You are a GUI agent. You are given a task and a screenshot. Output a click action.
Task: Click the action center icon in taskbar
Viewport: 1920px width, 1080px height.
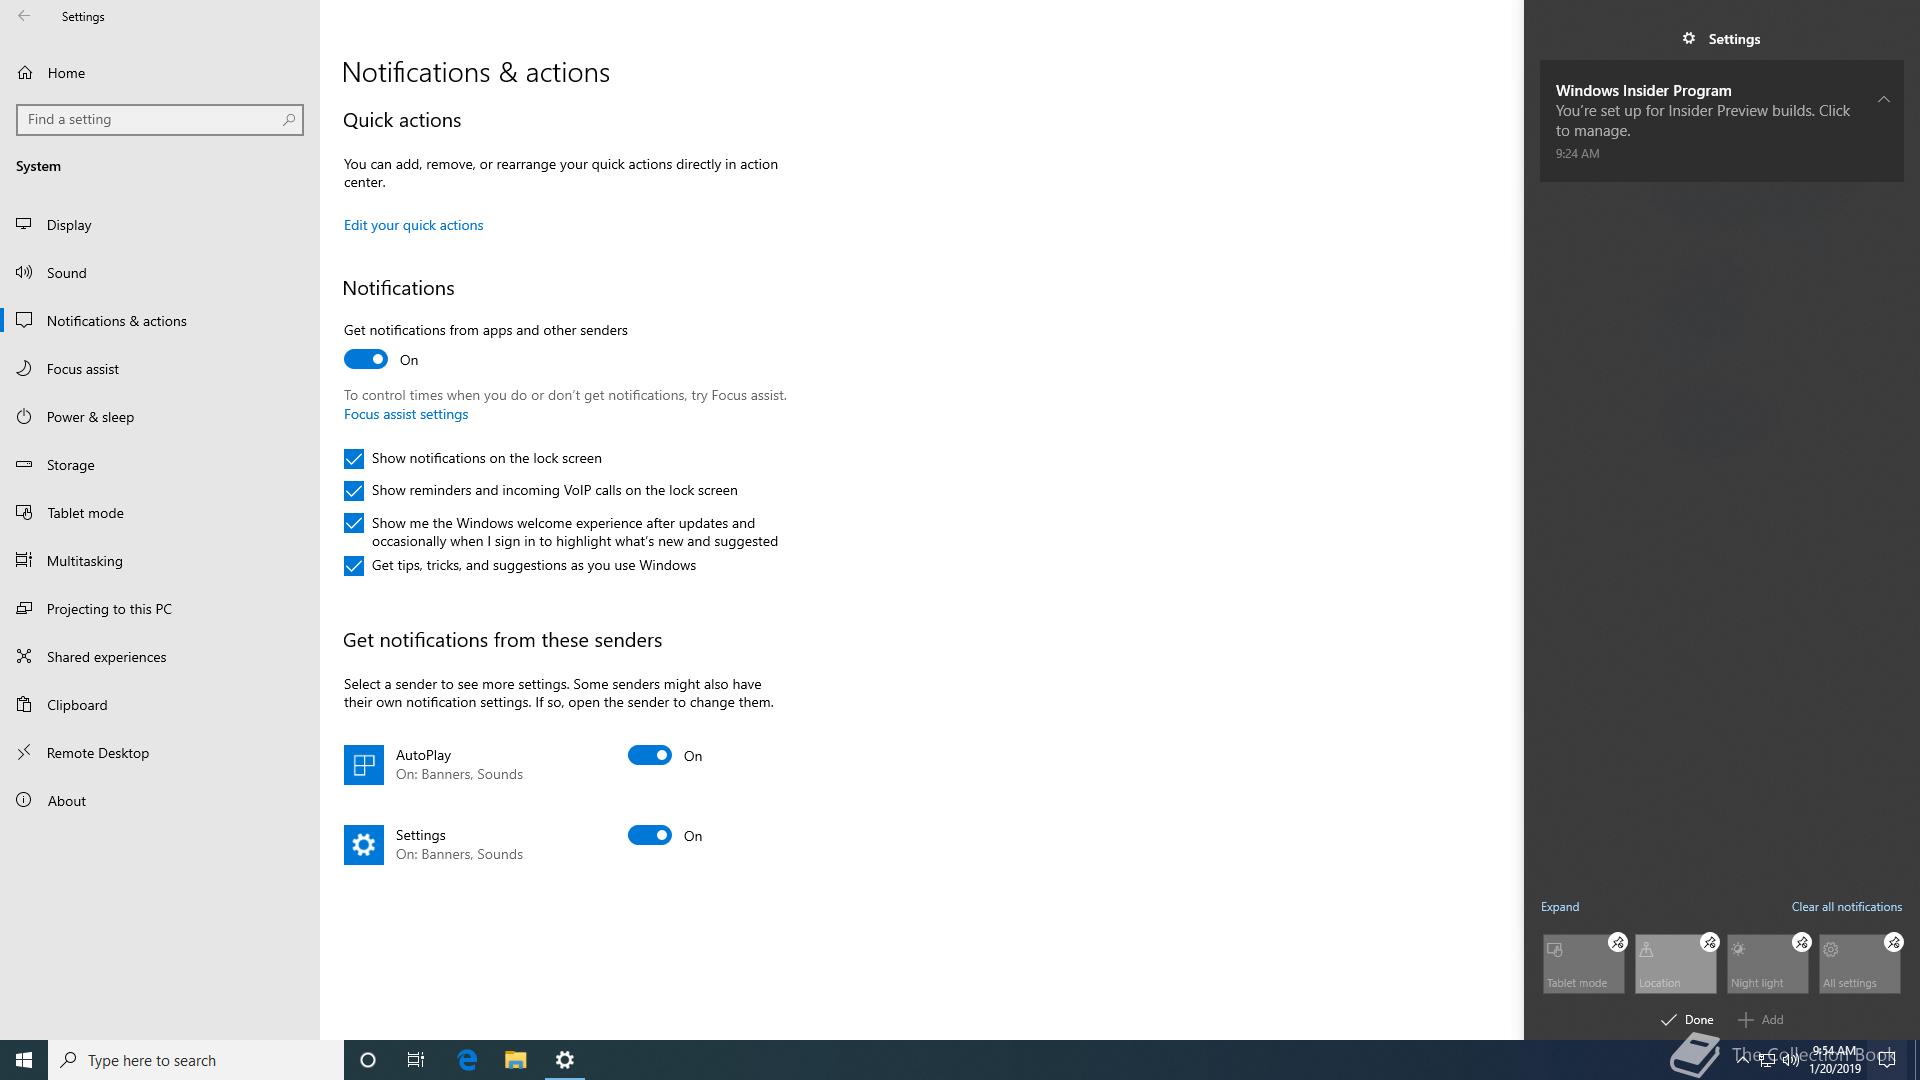[x=1887, y=1060]
